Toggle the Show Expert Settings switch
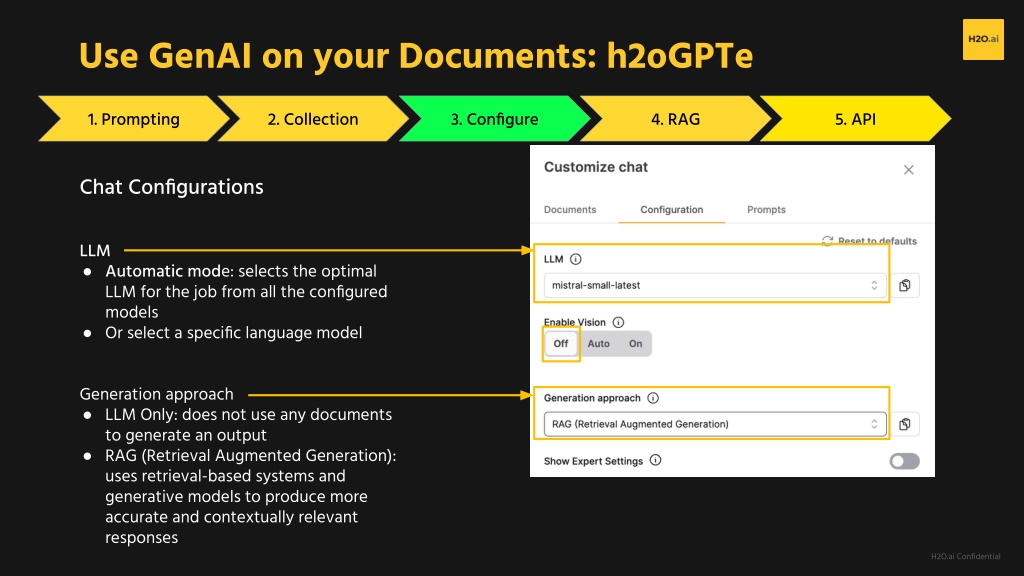 pyautogui.click(x=904, y=461)
